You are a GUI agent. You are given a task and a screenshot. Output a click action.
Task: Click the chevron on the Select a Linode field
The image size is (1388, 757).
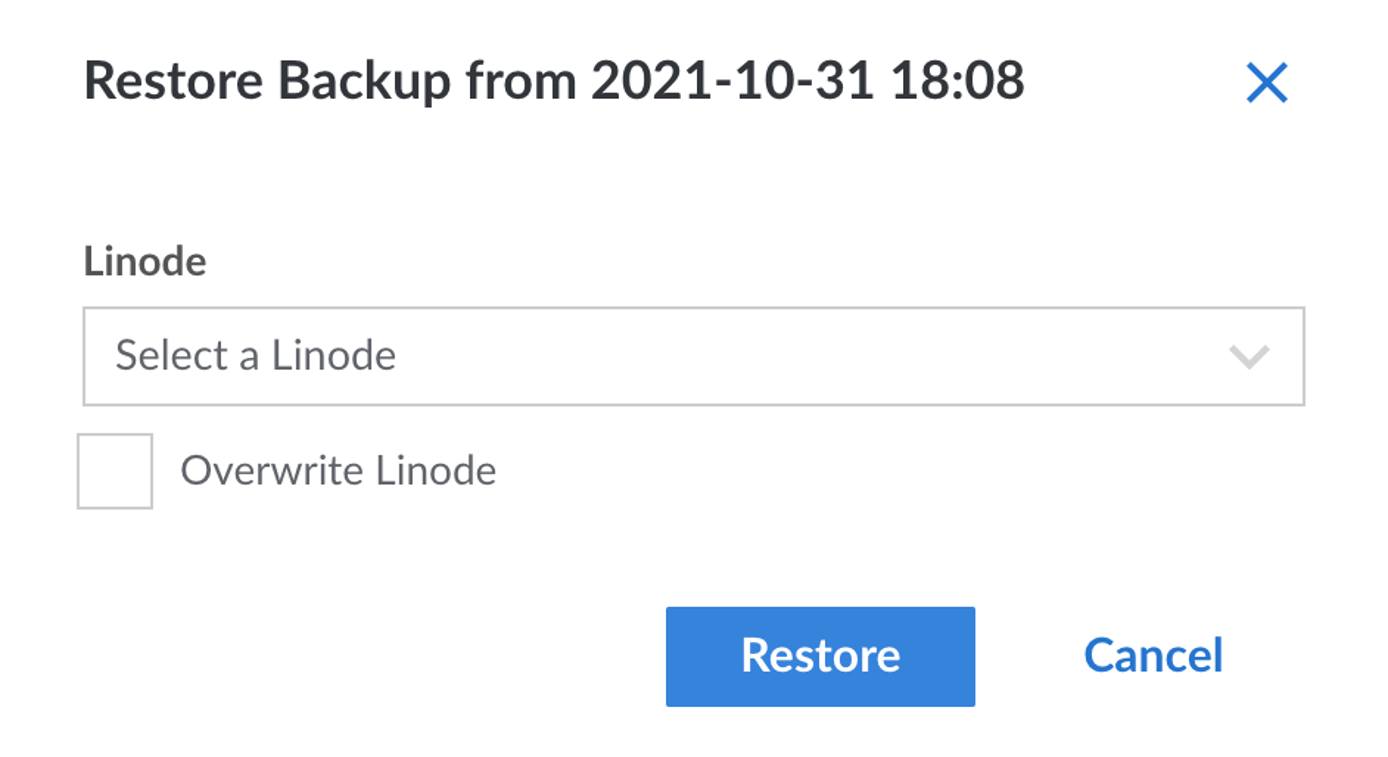click(x=1248, y=356)
